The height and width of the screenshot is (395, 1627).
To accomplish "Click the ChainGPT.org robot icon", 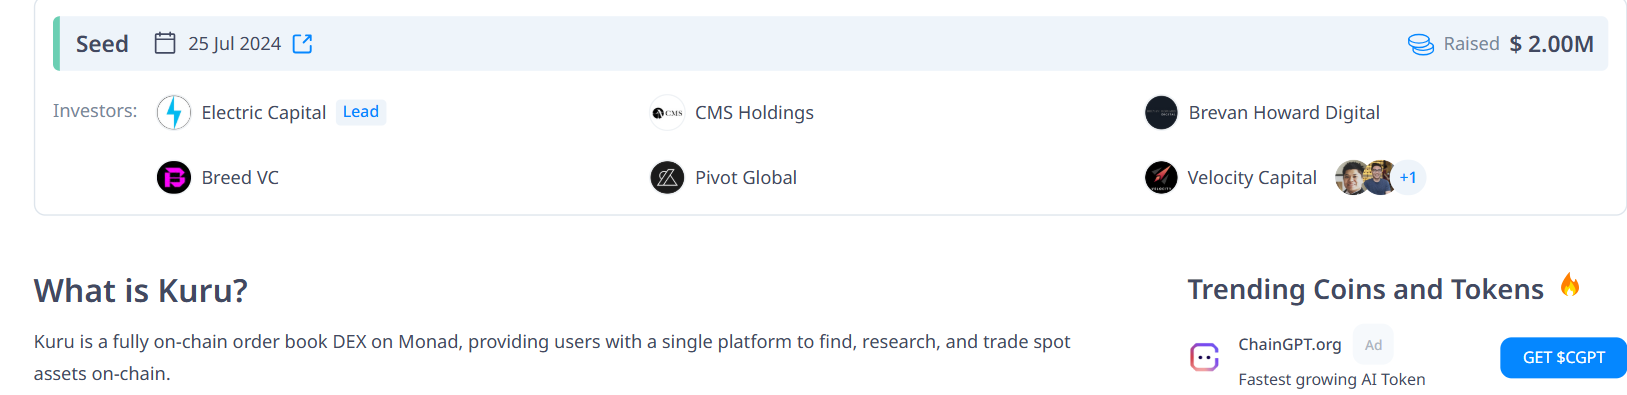I will (x=1204, y=356).
